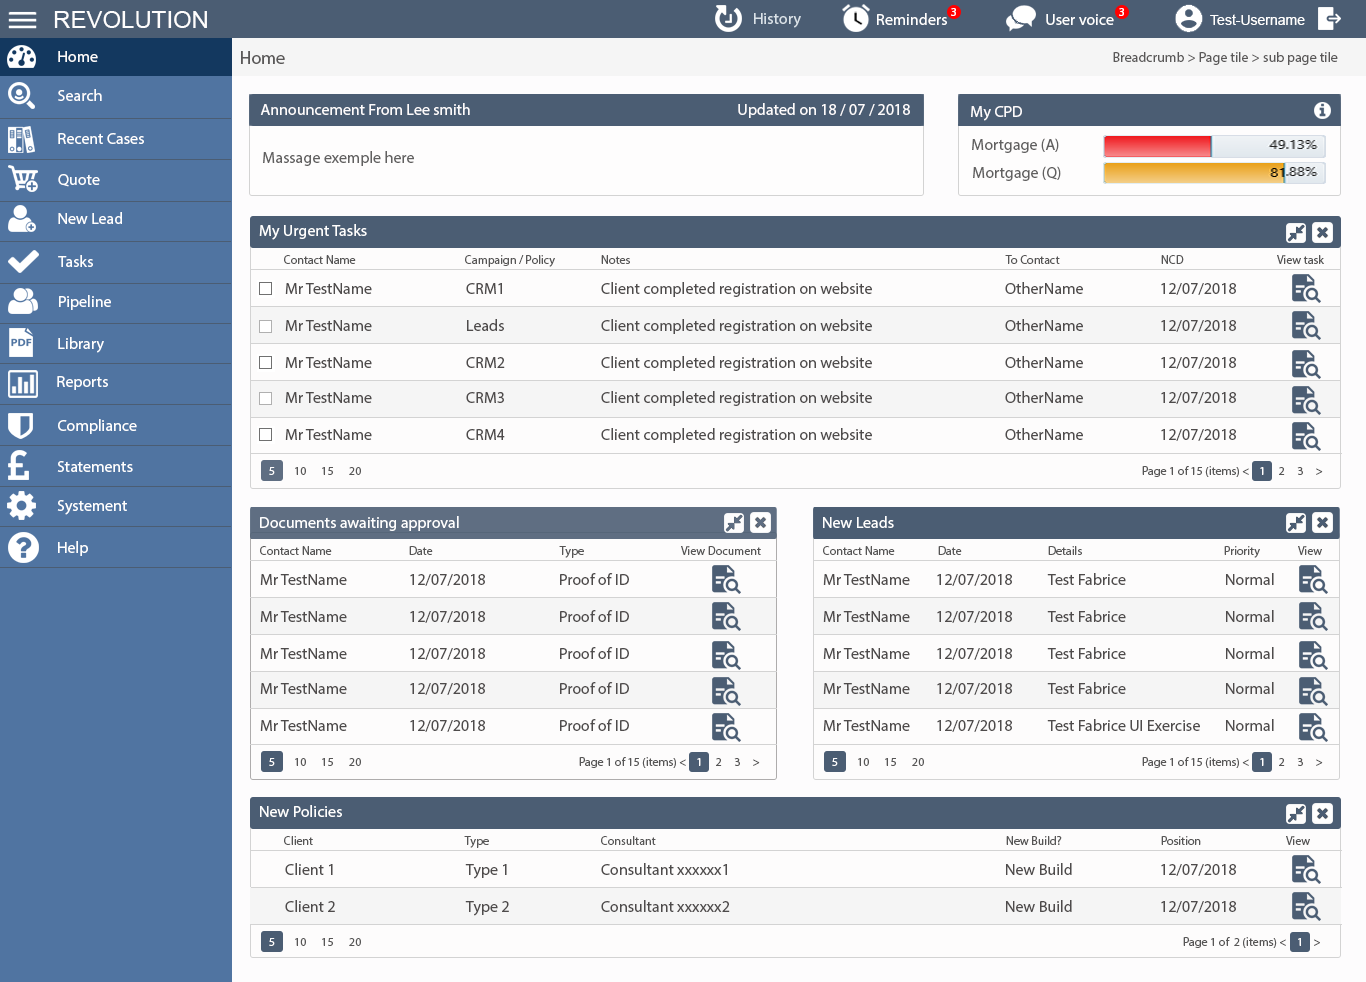Viewport: 1366px width, 982px height.
Task: Show 15 items in New Leads
Action: 890,762
